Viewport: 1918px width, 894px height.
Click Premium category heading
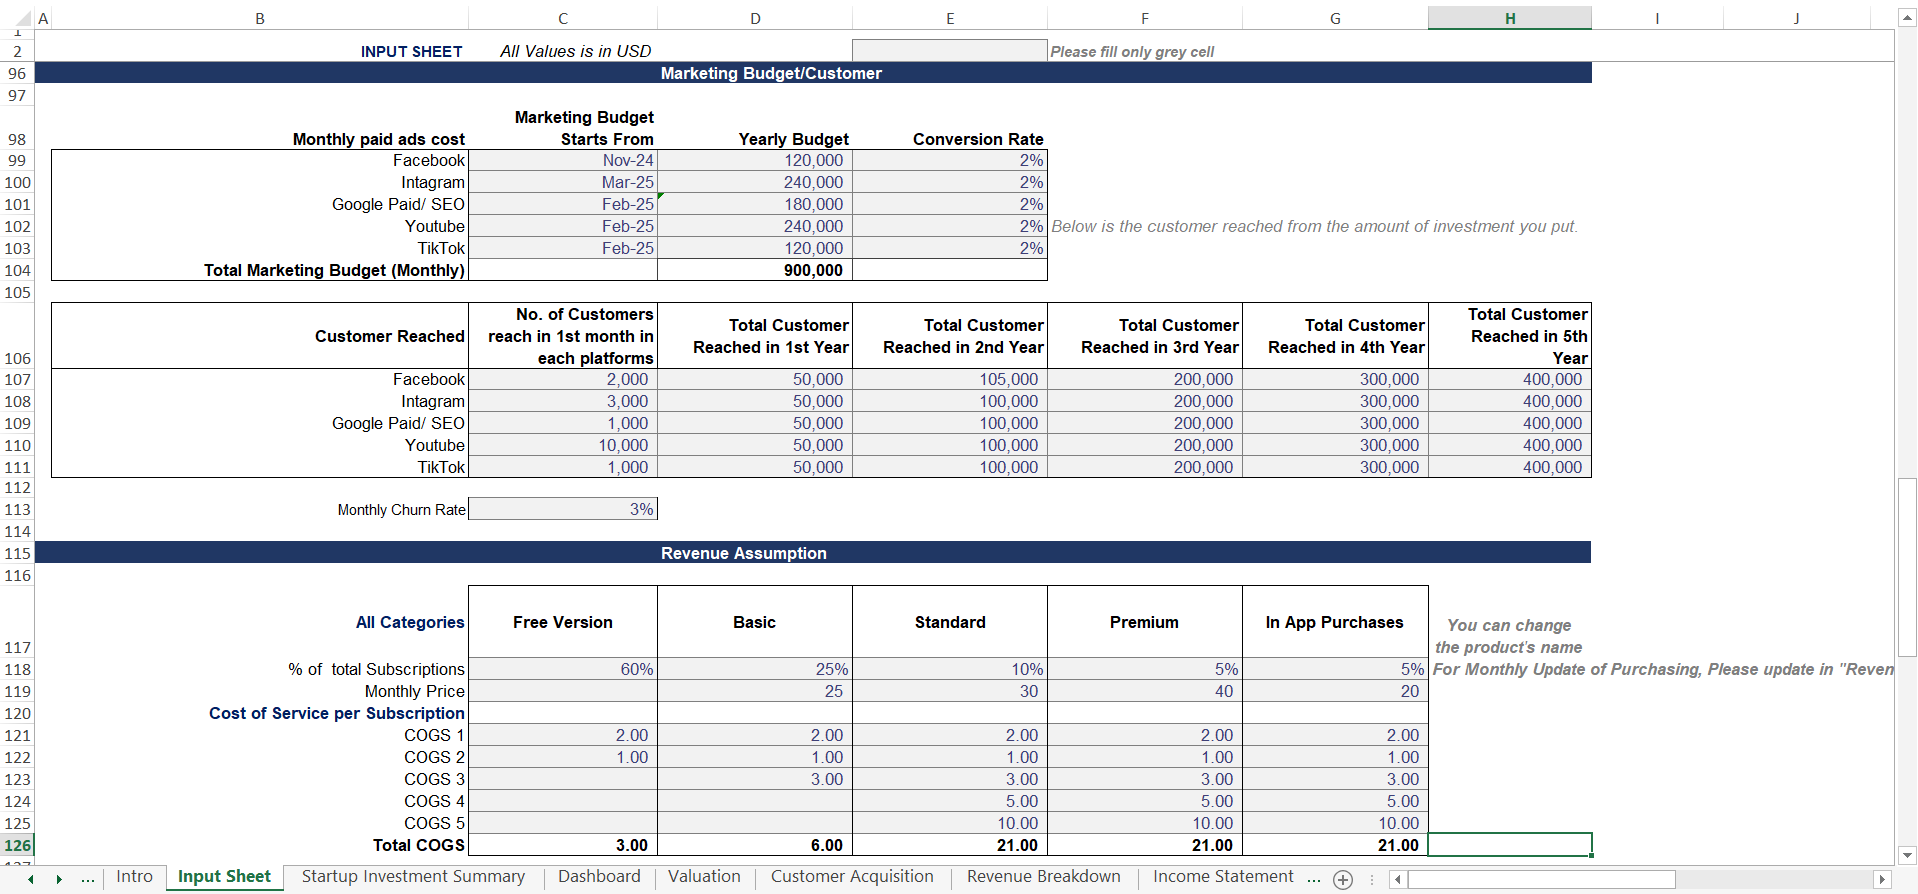pyautogui.click(x=1145, y=622)
